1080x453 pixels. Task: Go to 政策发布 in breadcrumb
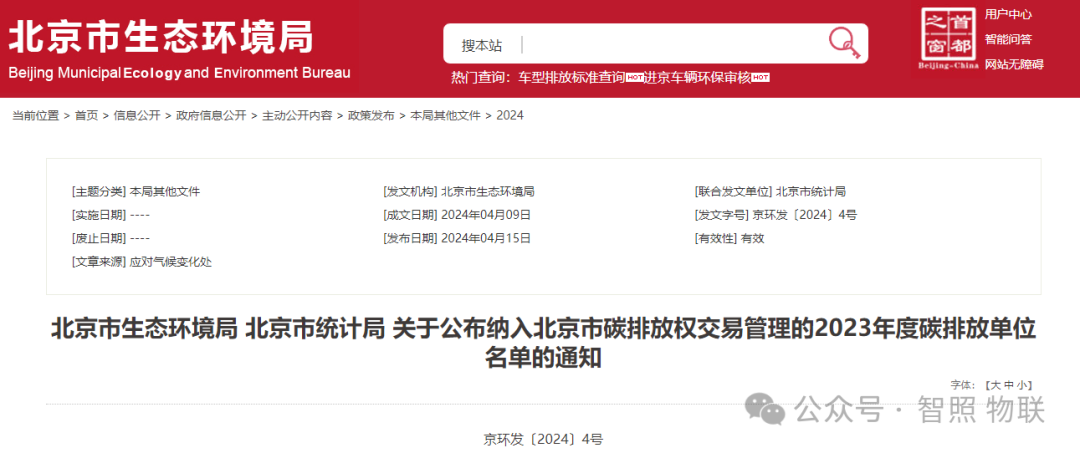click(x=371, y=116)
